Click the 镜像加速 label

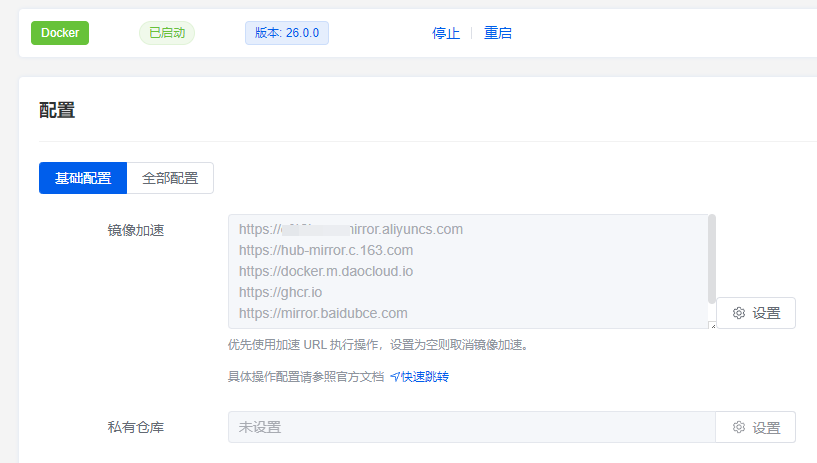[135, 230]
